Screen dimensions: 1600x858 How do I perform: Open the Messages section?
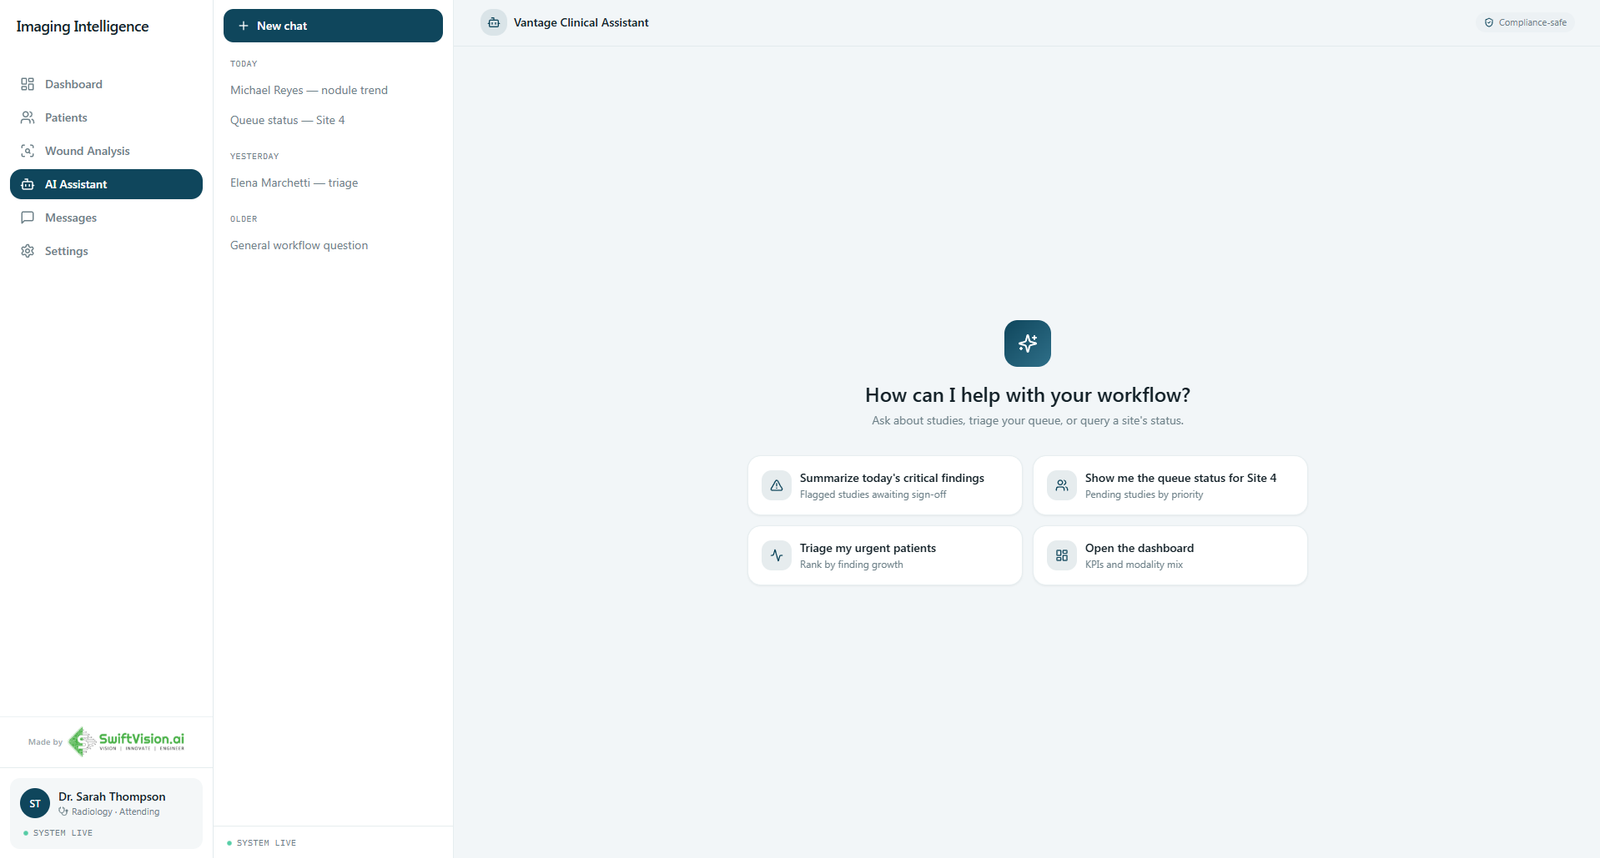[x=106, y=218]
